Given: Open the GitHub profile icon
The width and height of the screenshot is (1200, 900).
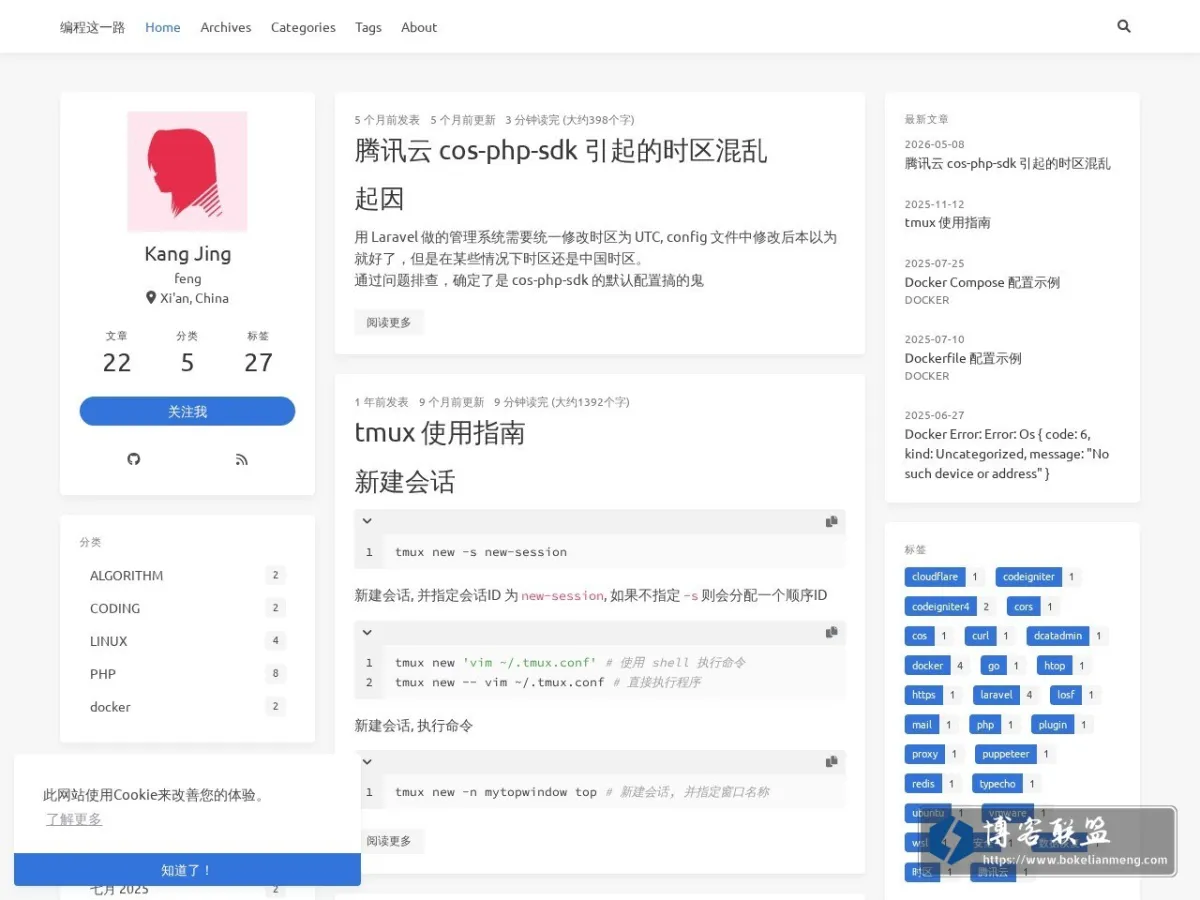Looking at the screenshot, I should 134,459.
